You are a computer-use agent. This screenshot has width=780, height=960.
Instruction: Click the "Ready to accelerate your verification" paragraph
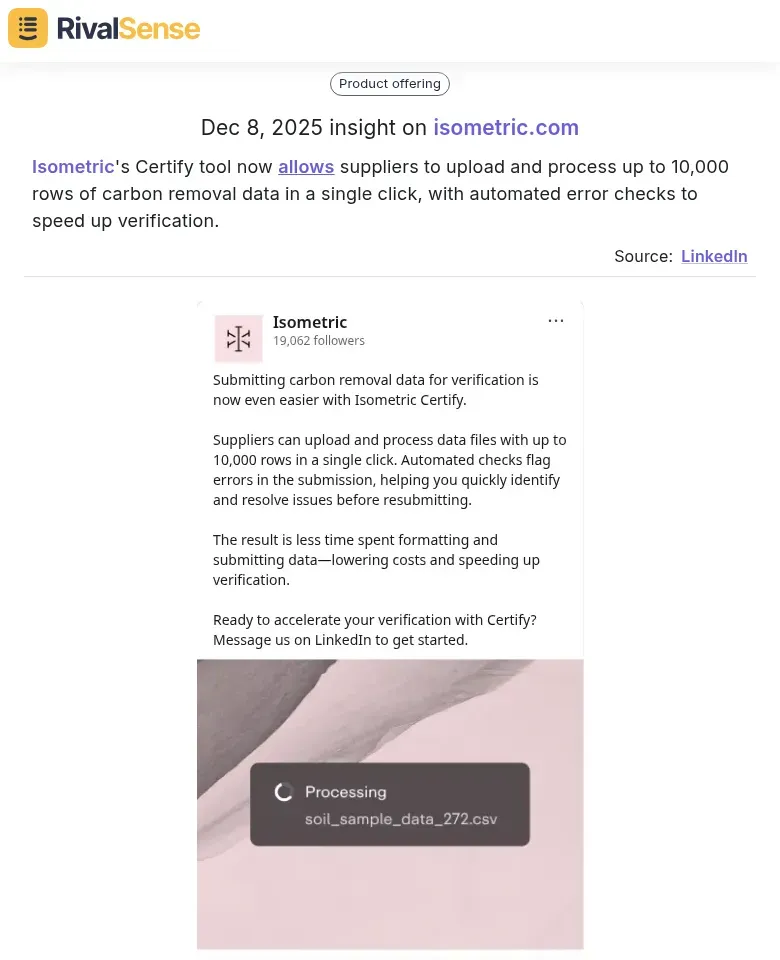point(375,630)
